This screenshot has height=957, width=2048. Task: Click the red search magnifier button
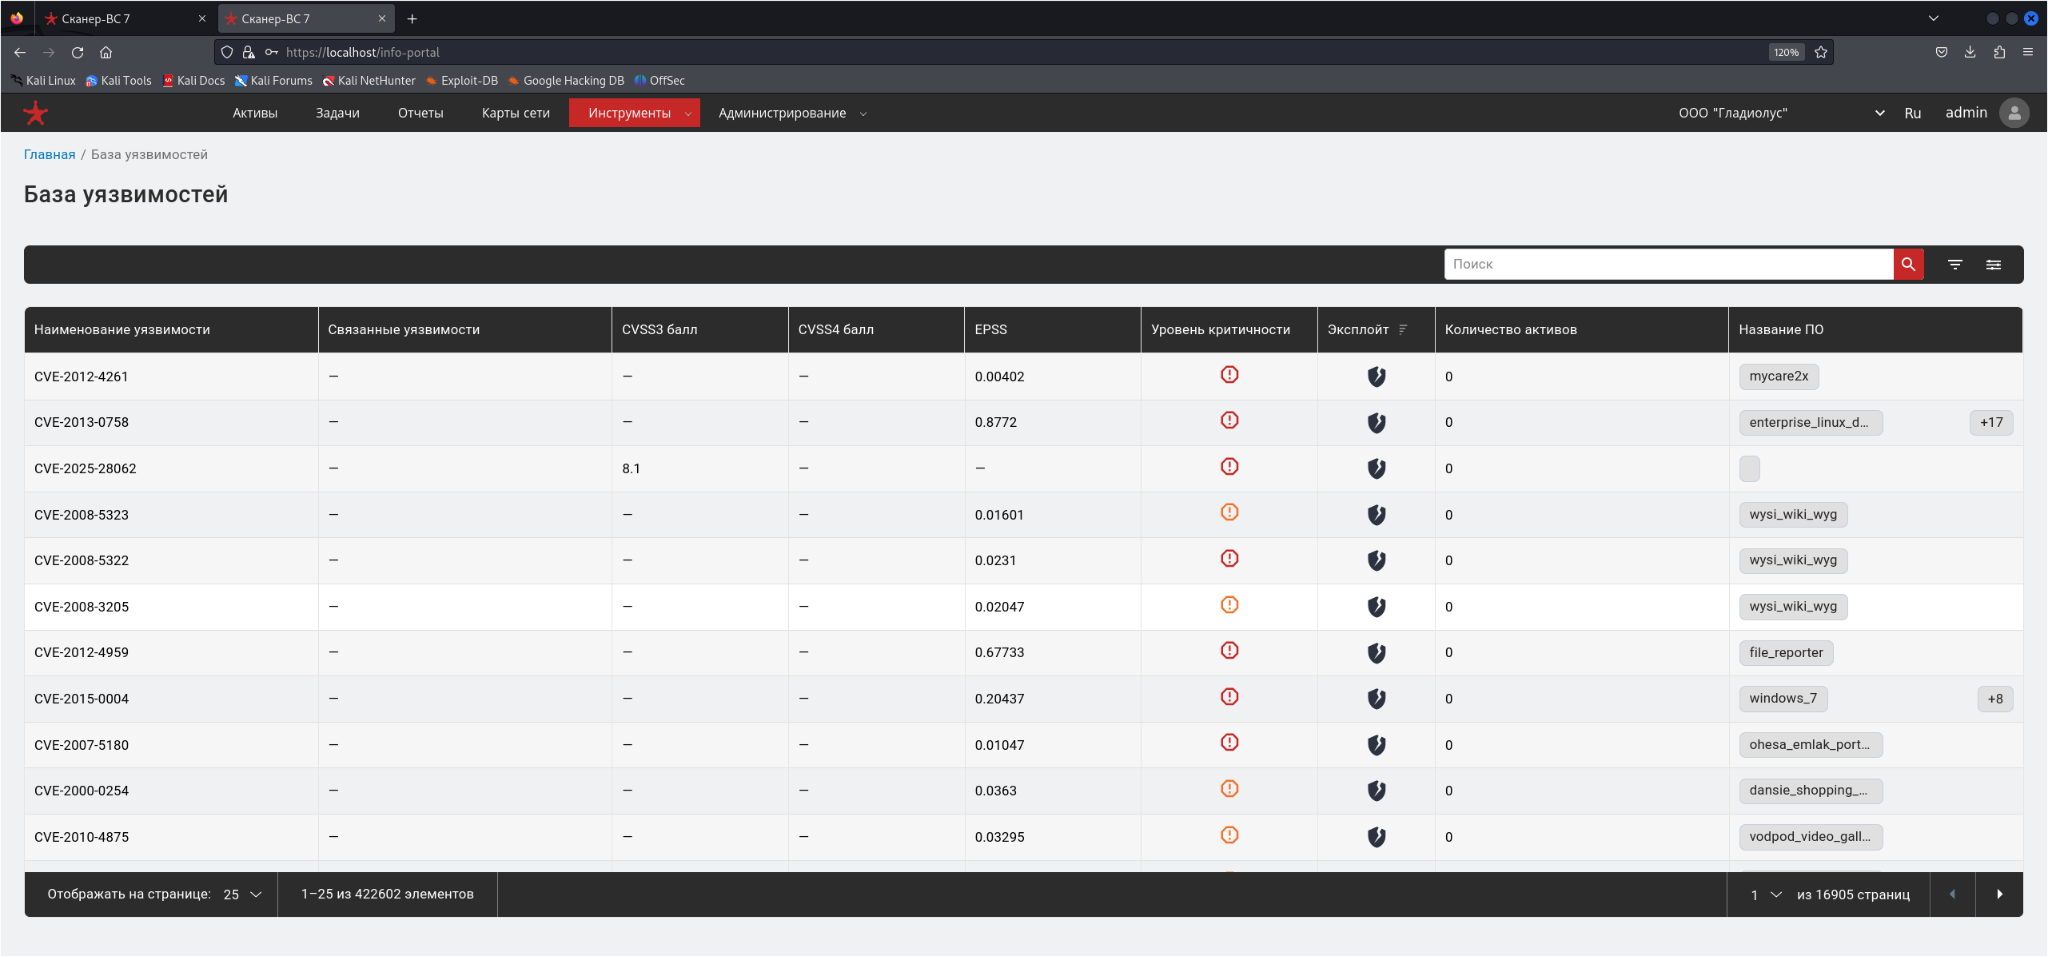pyautogui.click(x=1908, y=264)
